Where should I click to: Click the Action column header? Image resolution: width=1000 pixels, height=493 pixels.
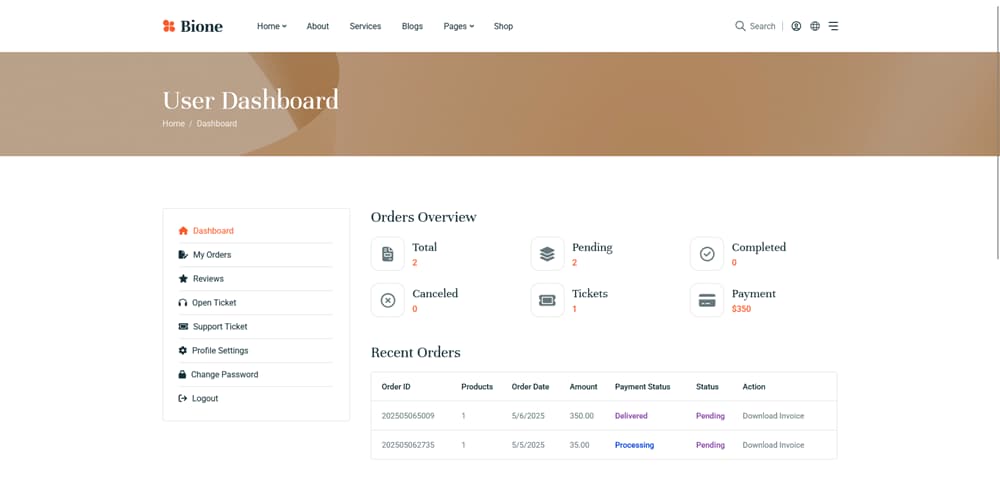[754, 386]
